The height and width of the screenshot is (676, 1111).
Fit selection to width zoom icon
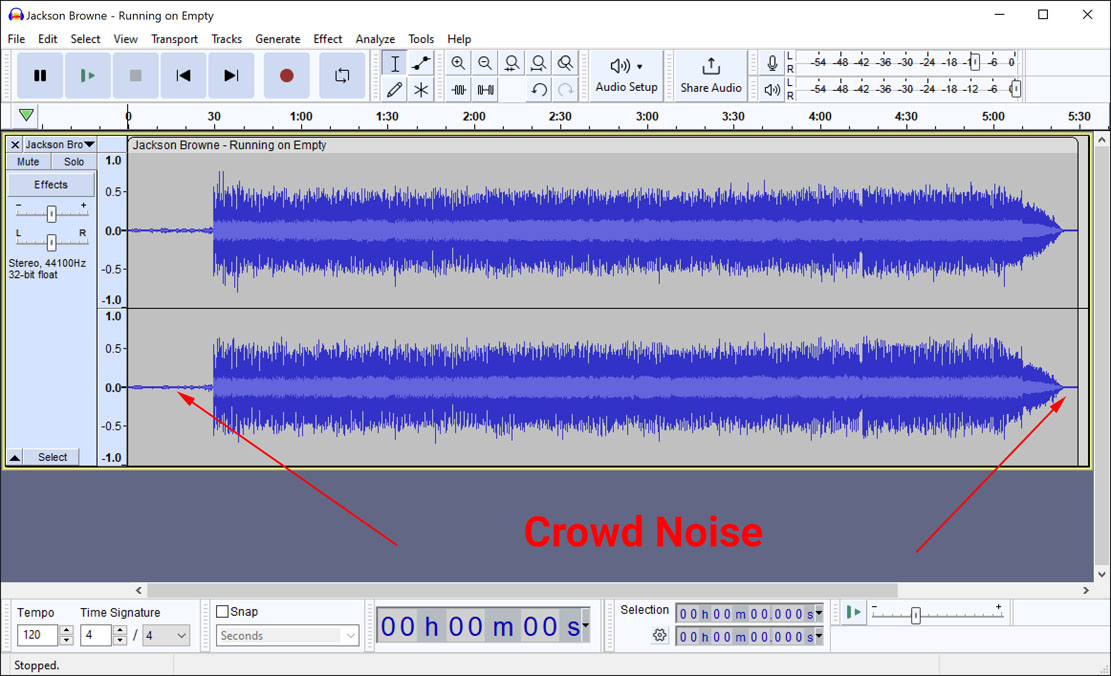(512, 63)
